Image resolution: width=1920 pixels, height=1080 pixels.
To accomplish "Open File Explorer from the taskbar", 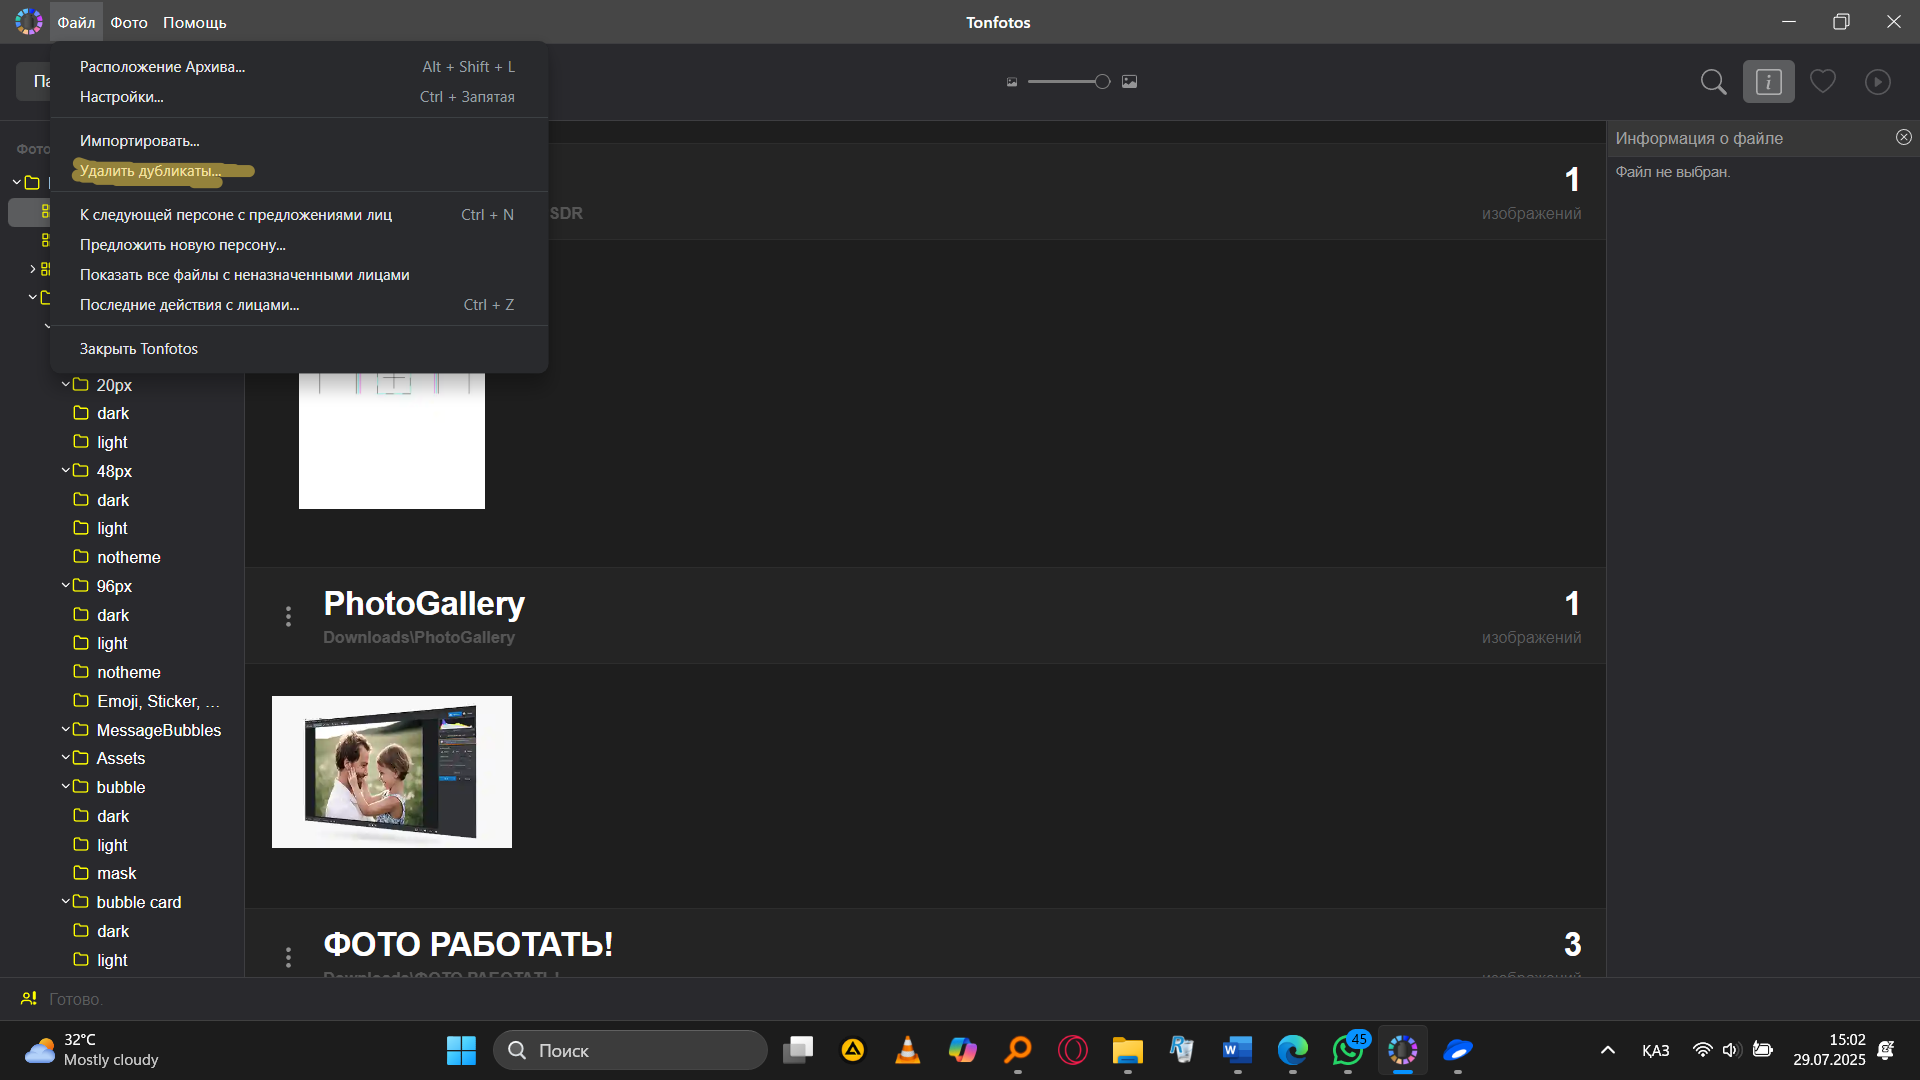I will 1127,1050.
